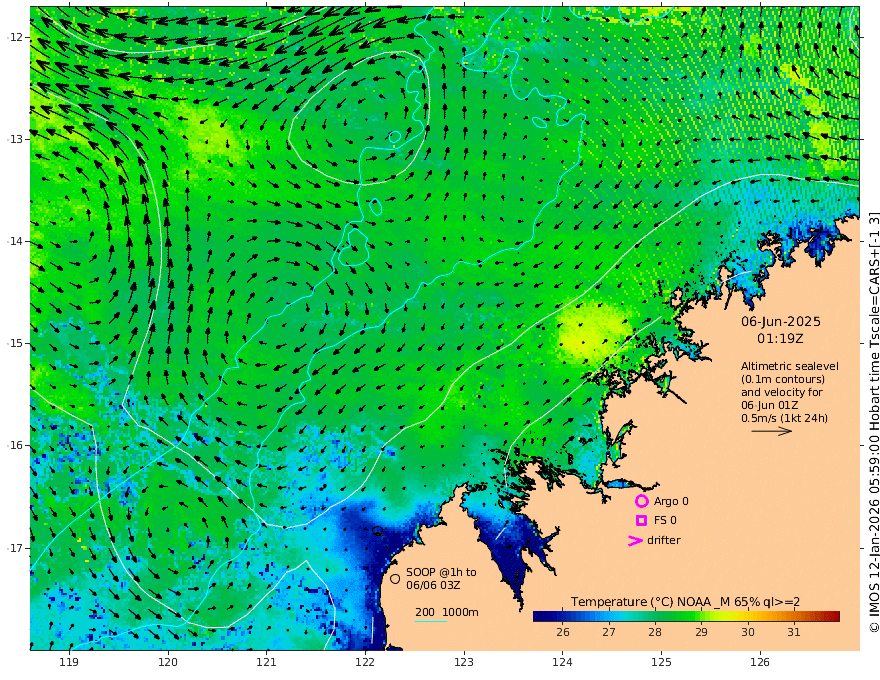Click latitude tick label -17
This screenshot has width=880, height=680.
[x=15, y=548]
